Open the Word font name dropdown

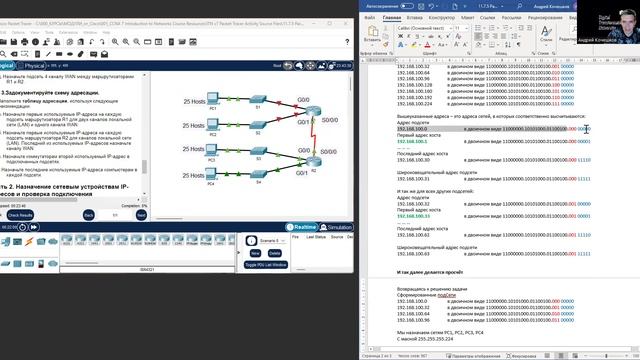click(x=451, y=28)
